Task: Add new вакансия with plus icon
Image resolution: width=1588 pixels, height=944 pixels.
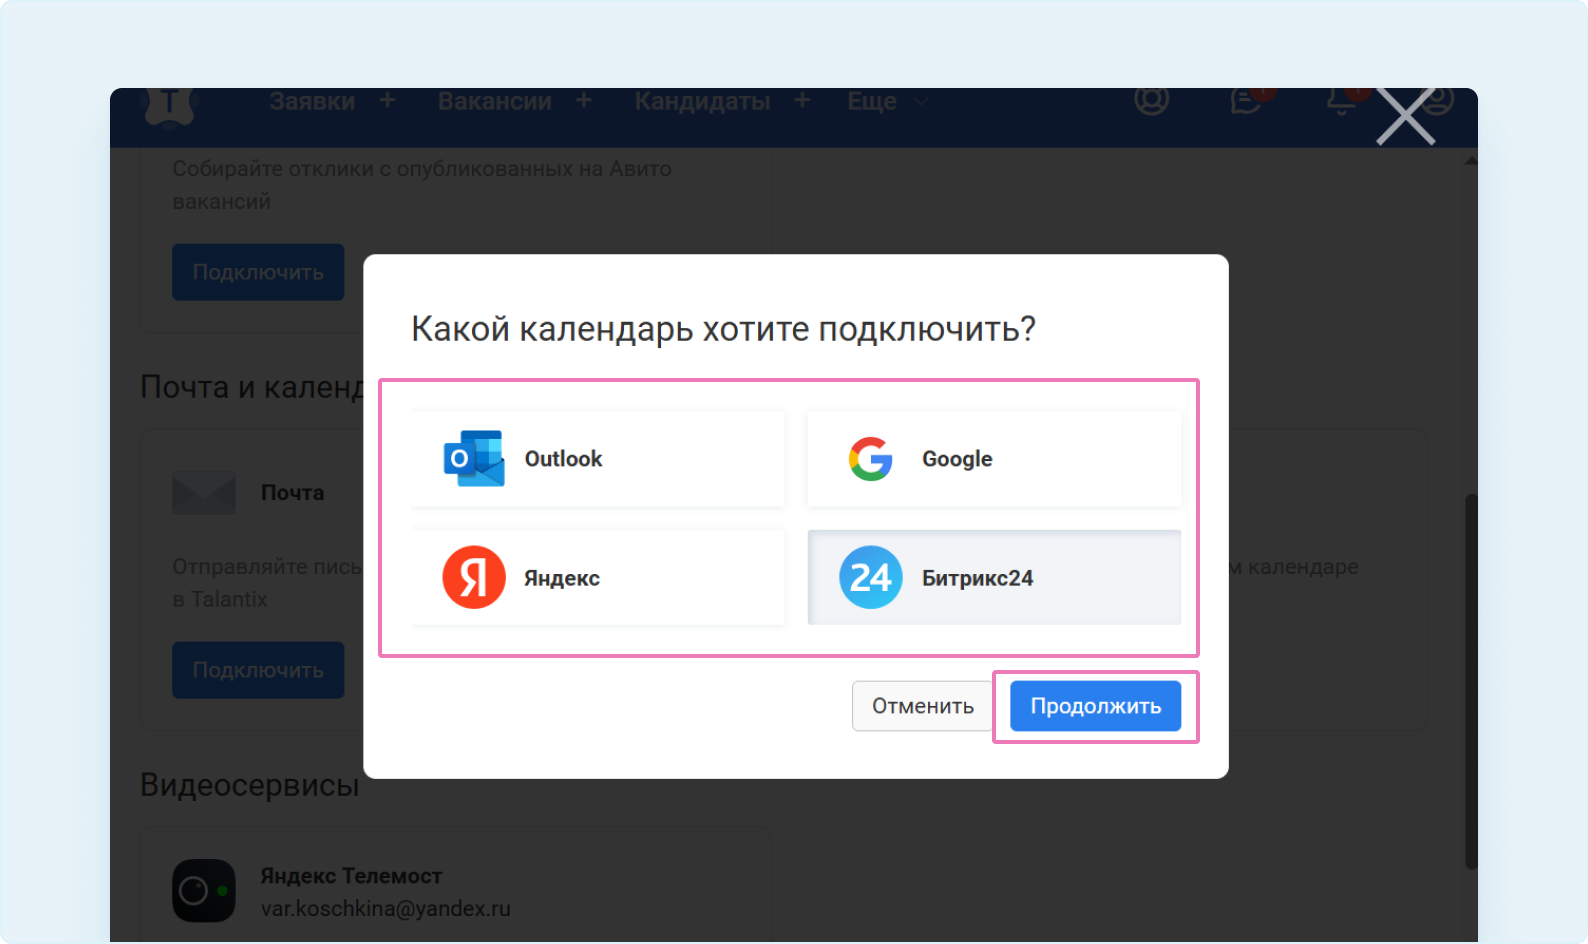Action: pos(584,100)
